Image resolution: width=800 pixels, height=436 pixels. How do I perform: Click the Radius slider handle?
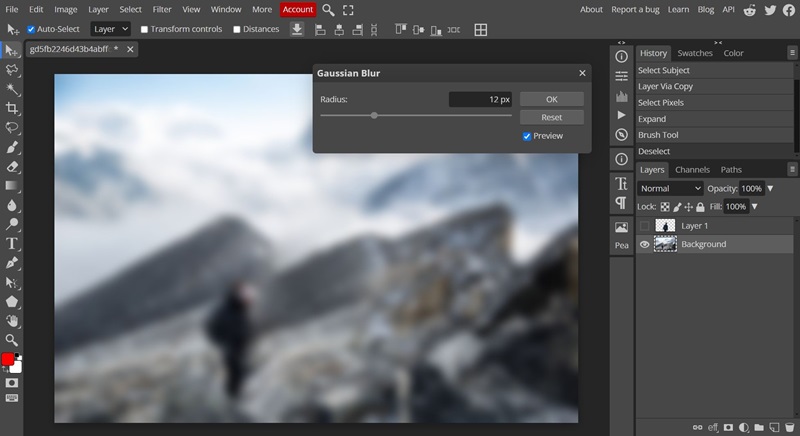coord(374,116)
